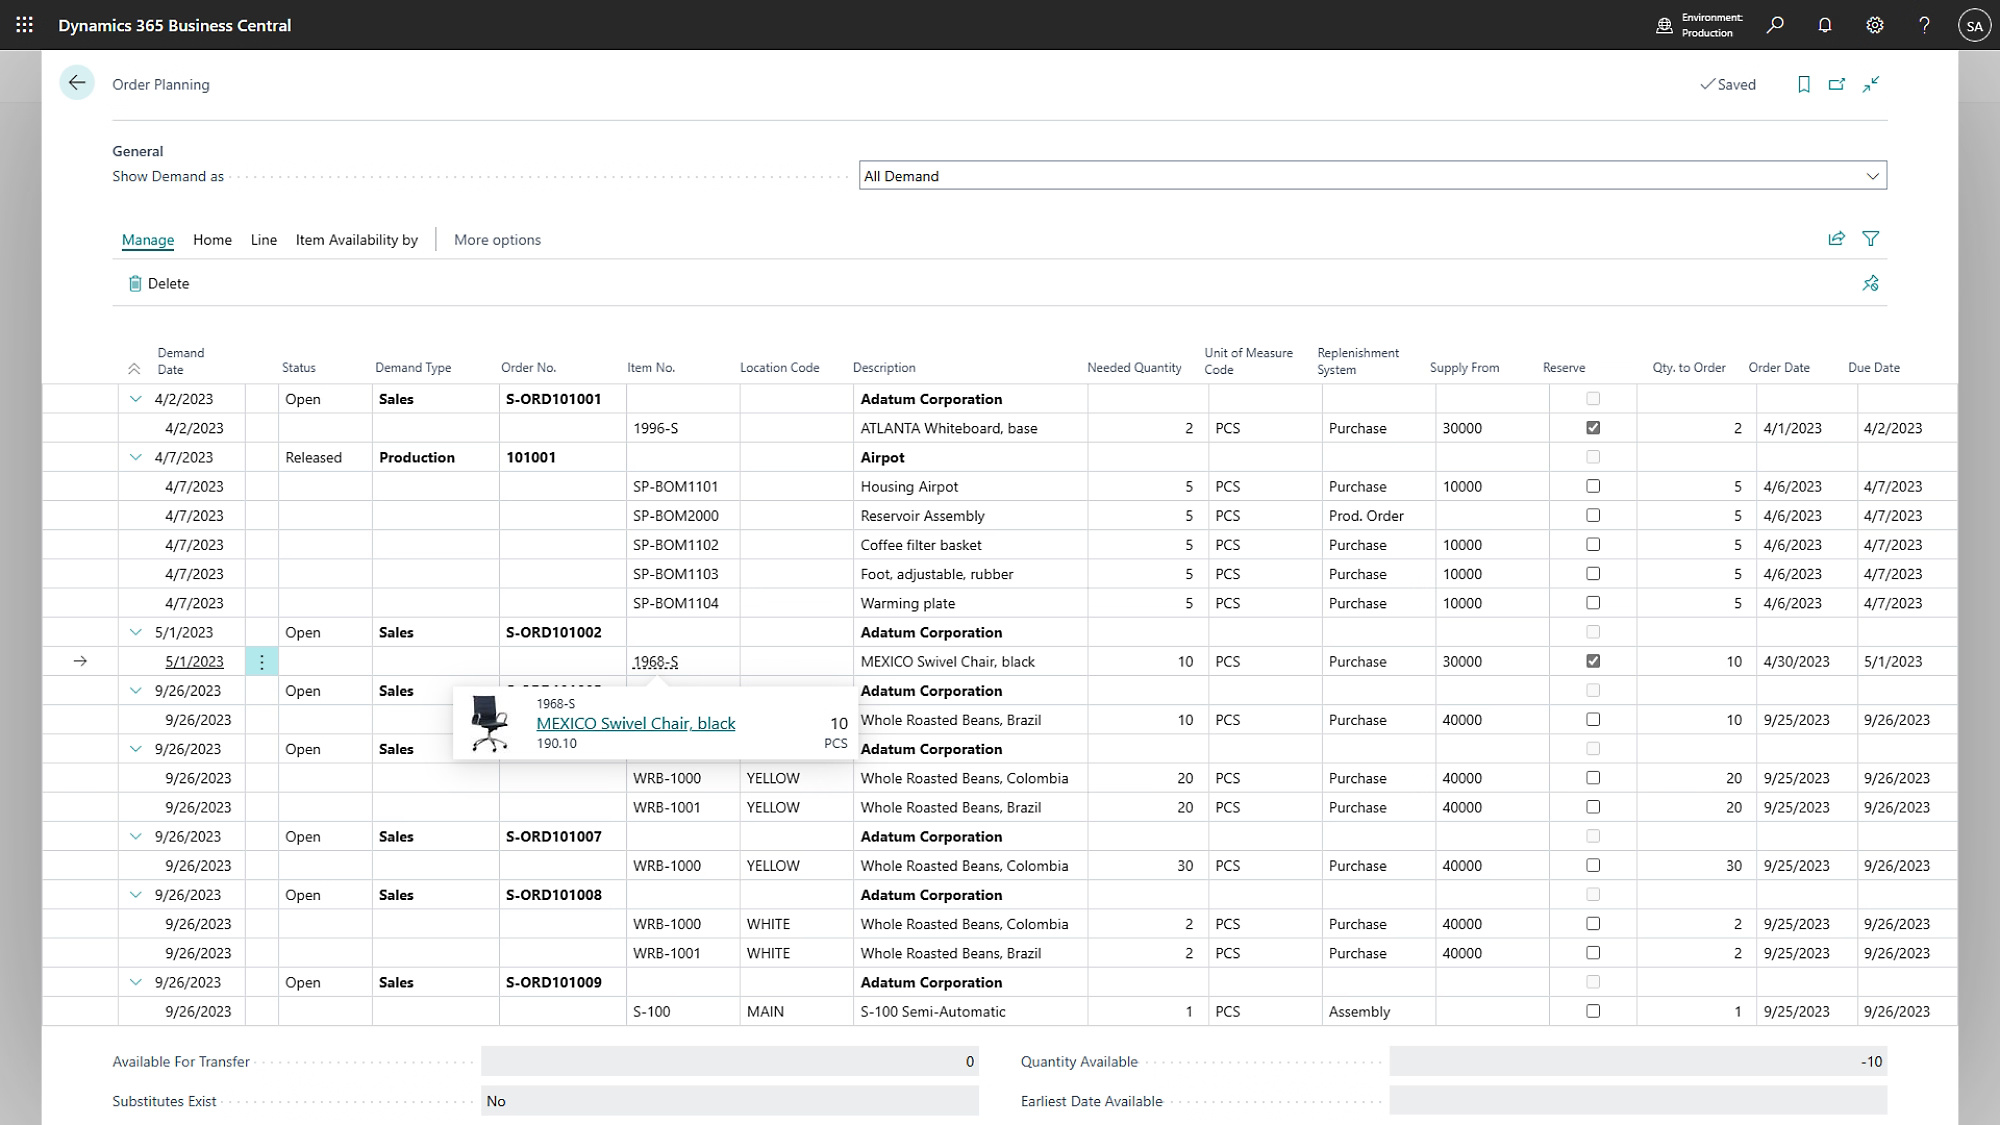Image resolution: width=2000 pixels, height=1125 pixels.
Task: Click the collapse page icon top right
Action: click(1870, 84)
